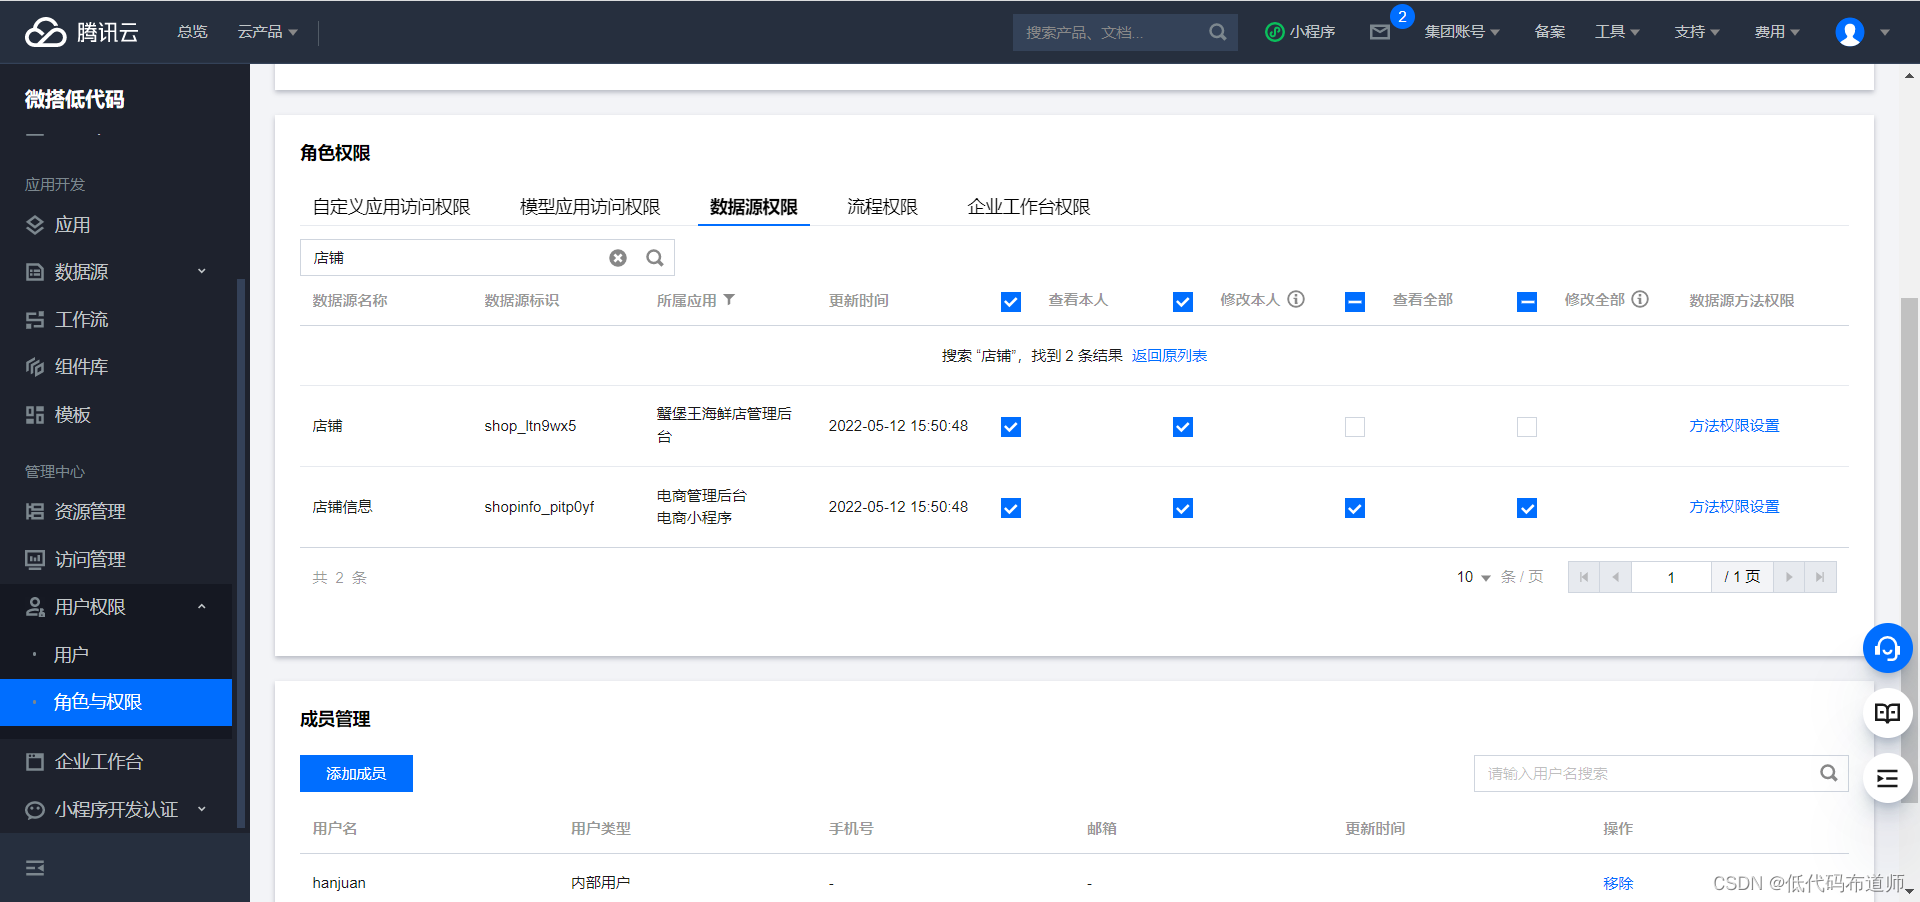Toggle 查看全部 header checkbox

(x=1355, y=302)
